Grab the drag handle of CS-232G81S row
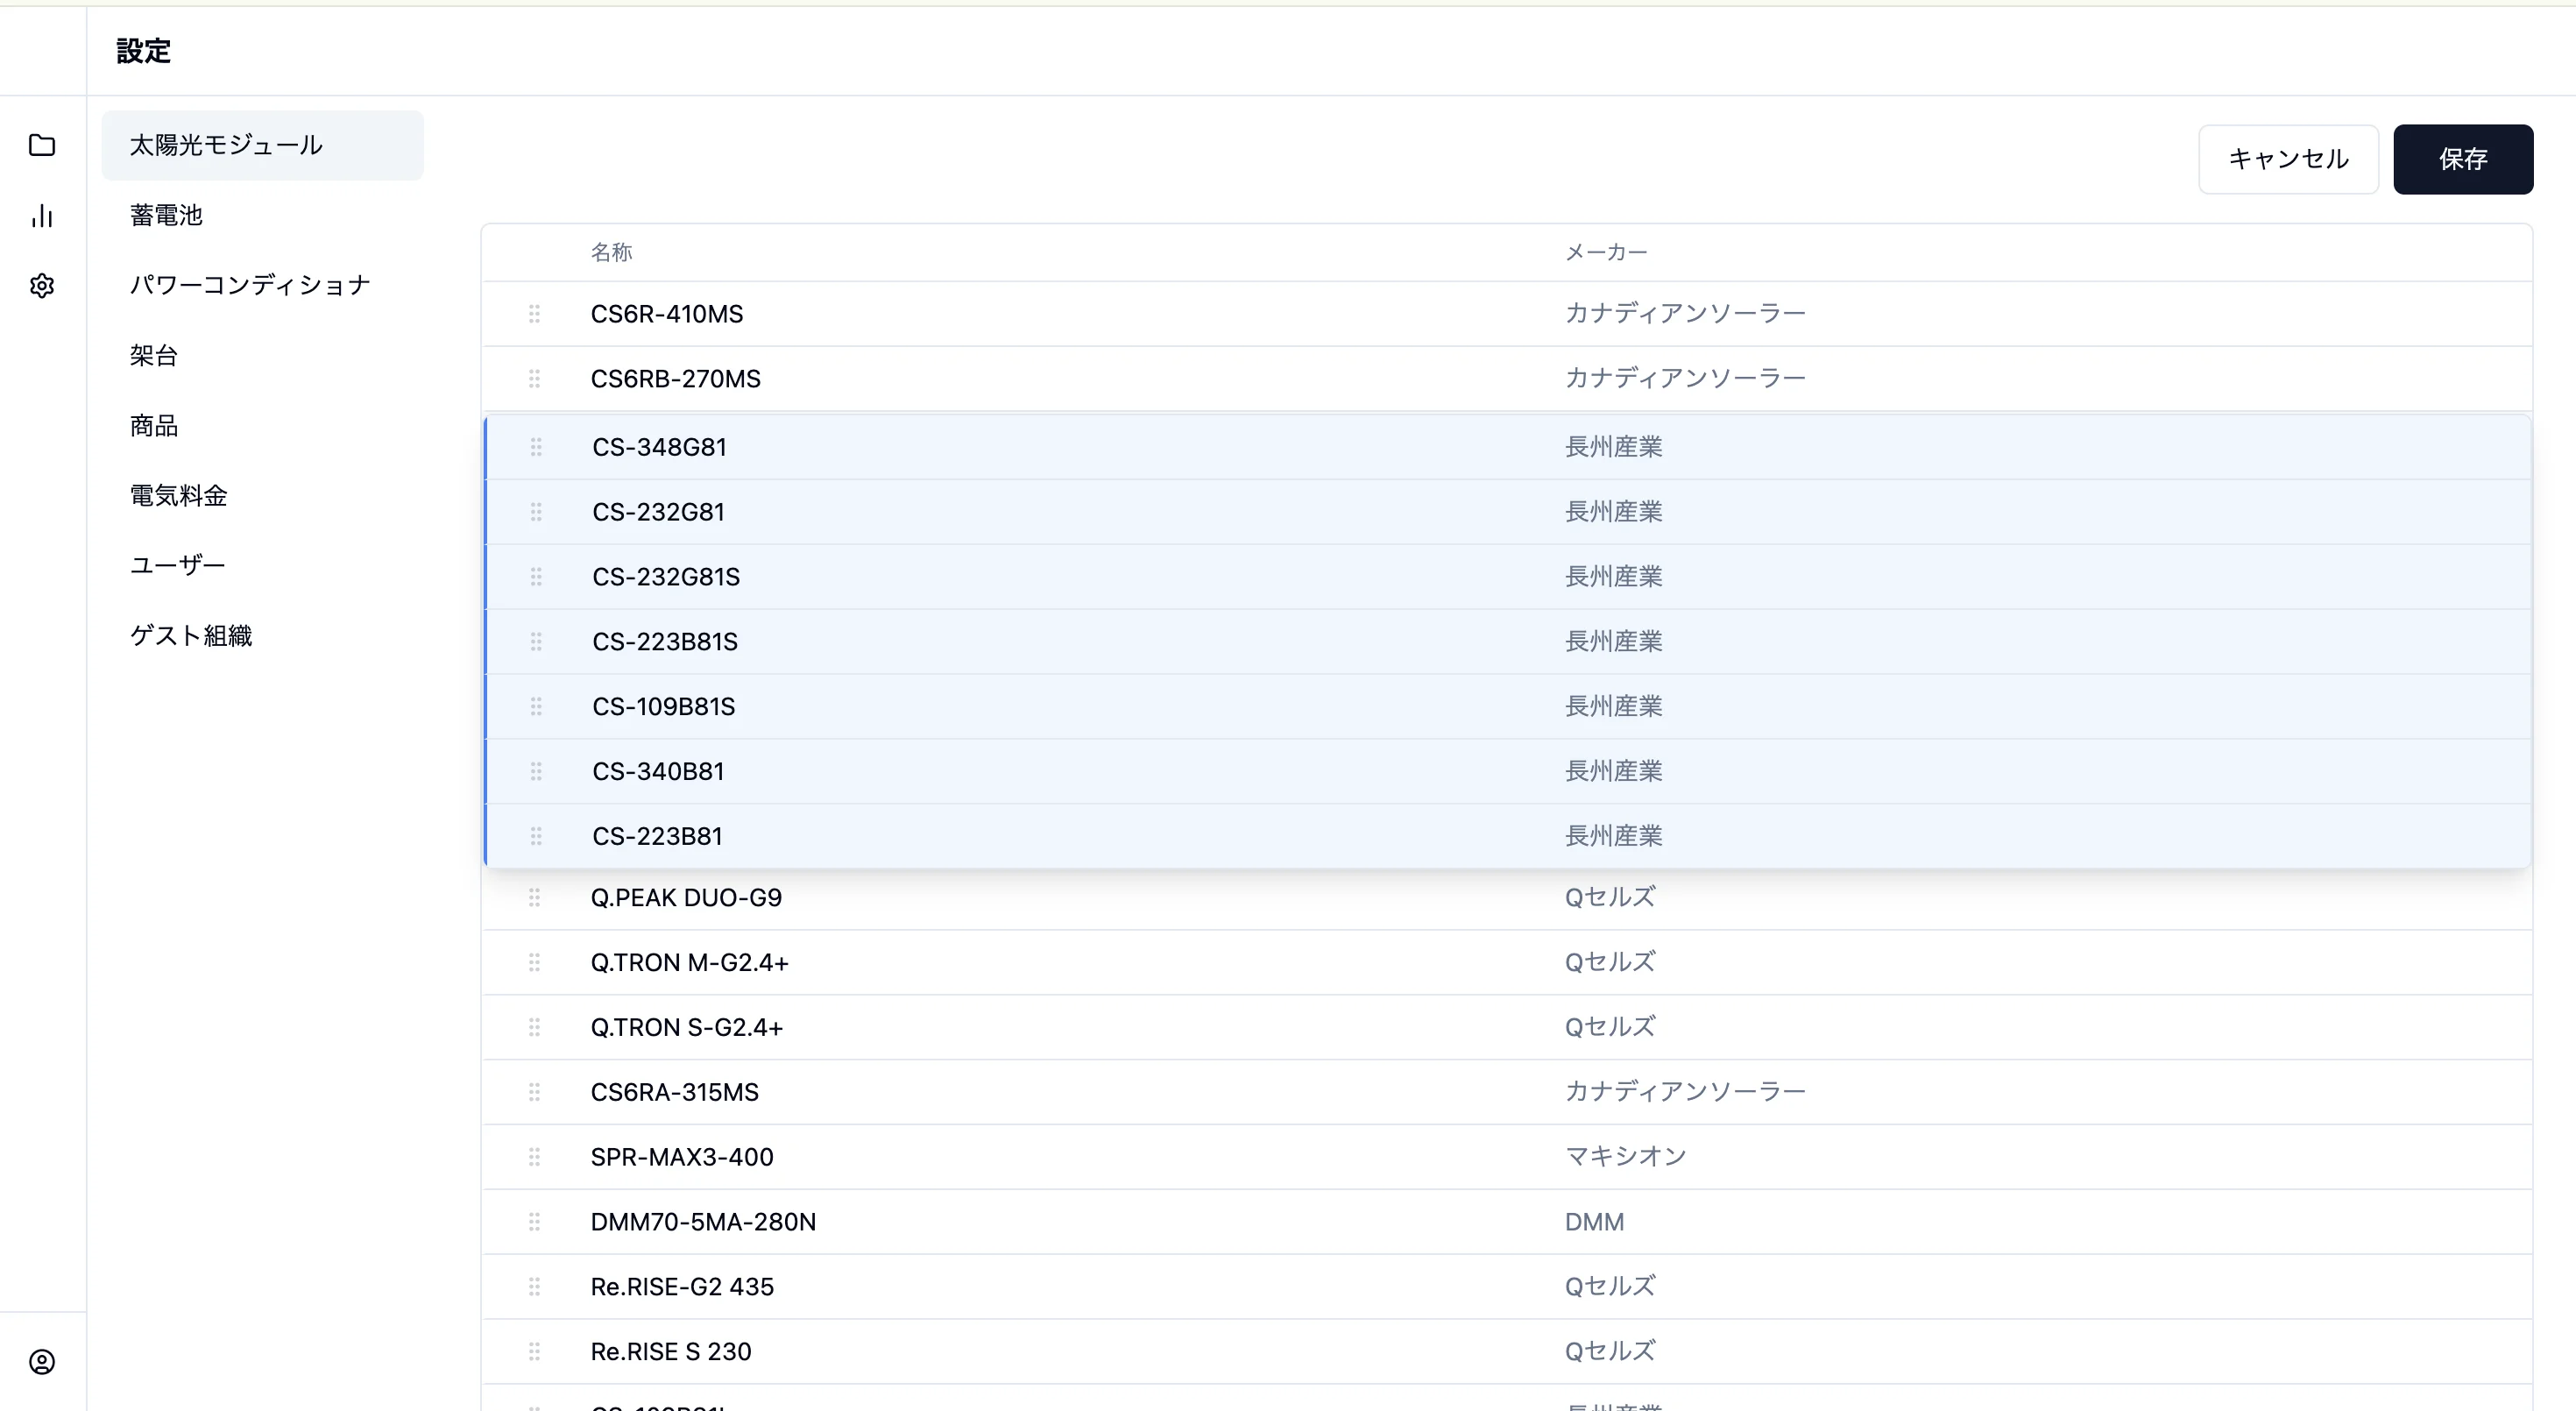The height and width of the screenshot is (1411, 2576). (536, 576)
